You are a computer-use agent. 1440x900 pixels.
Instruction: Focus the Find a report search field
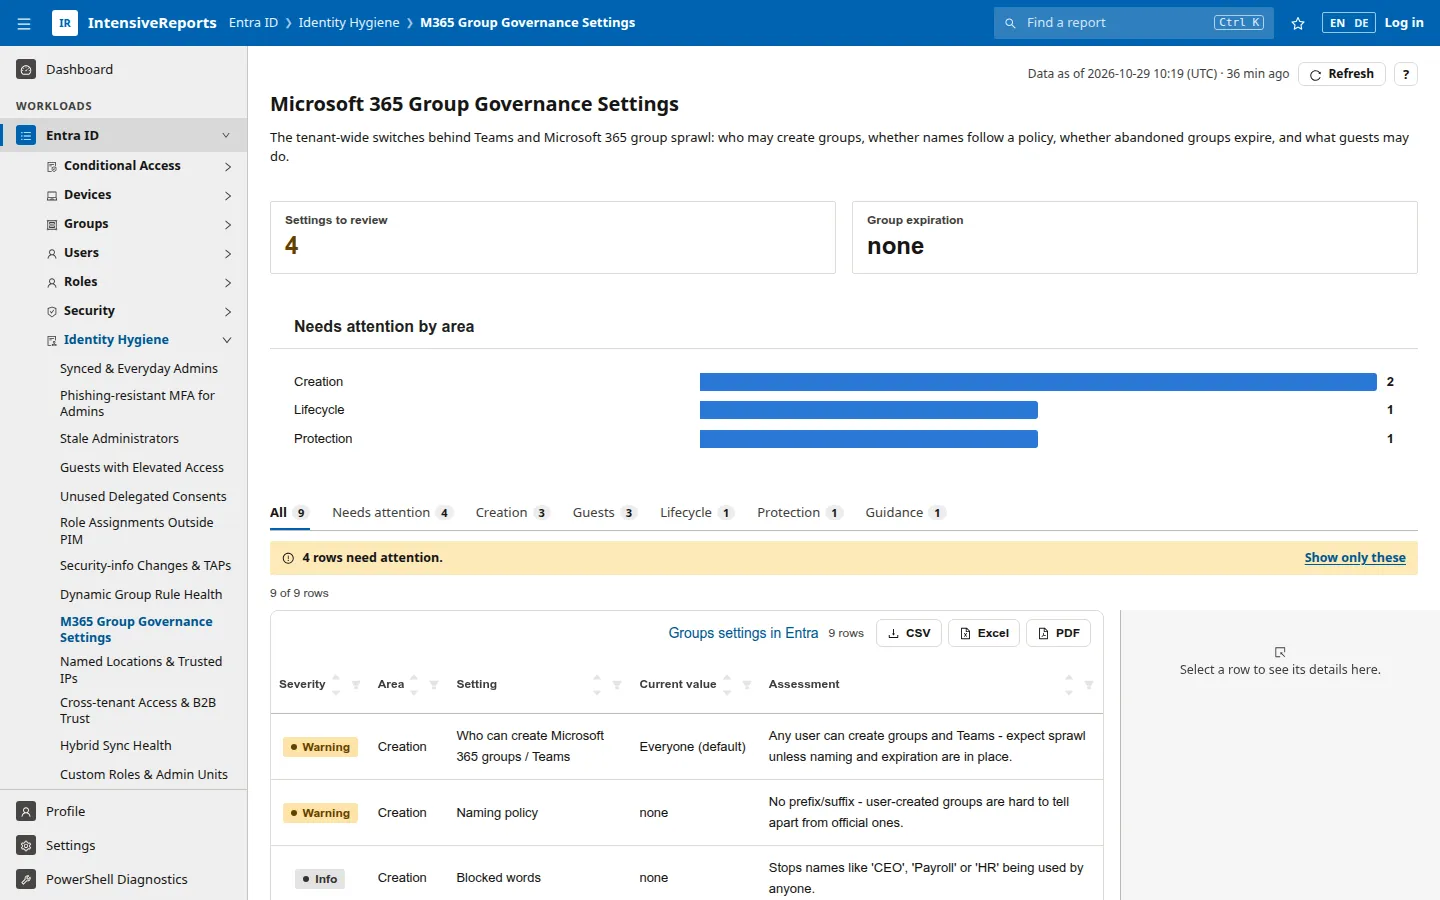[1134, 23]
